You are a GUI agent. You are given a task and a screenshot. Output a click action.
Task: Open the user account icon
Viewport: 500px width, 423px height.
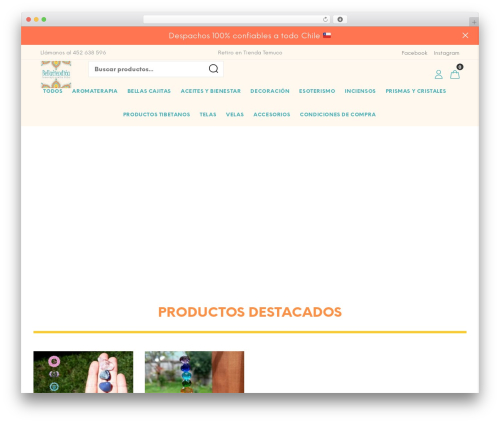click(x=438, y=74)
